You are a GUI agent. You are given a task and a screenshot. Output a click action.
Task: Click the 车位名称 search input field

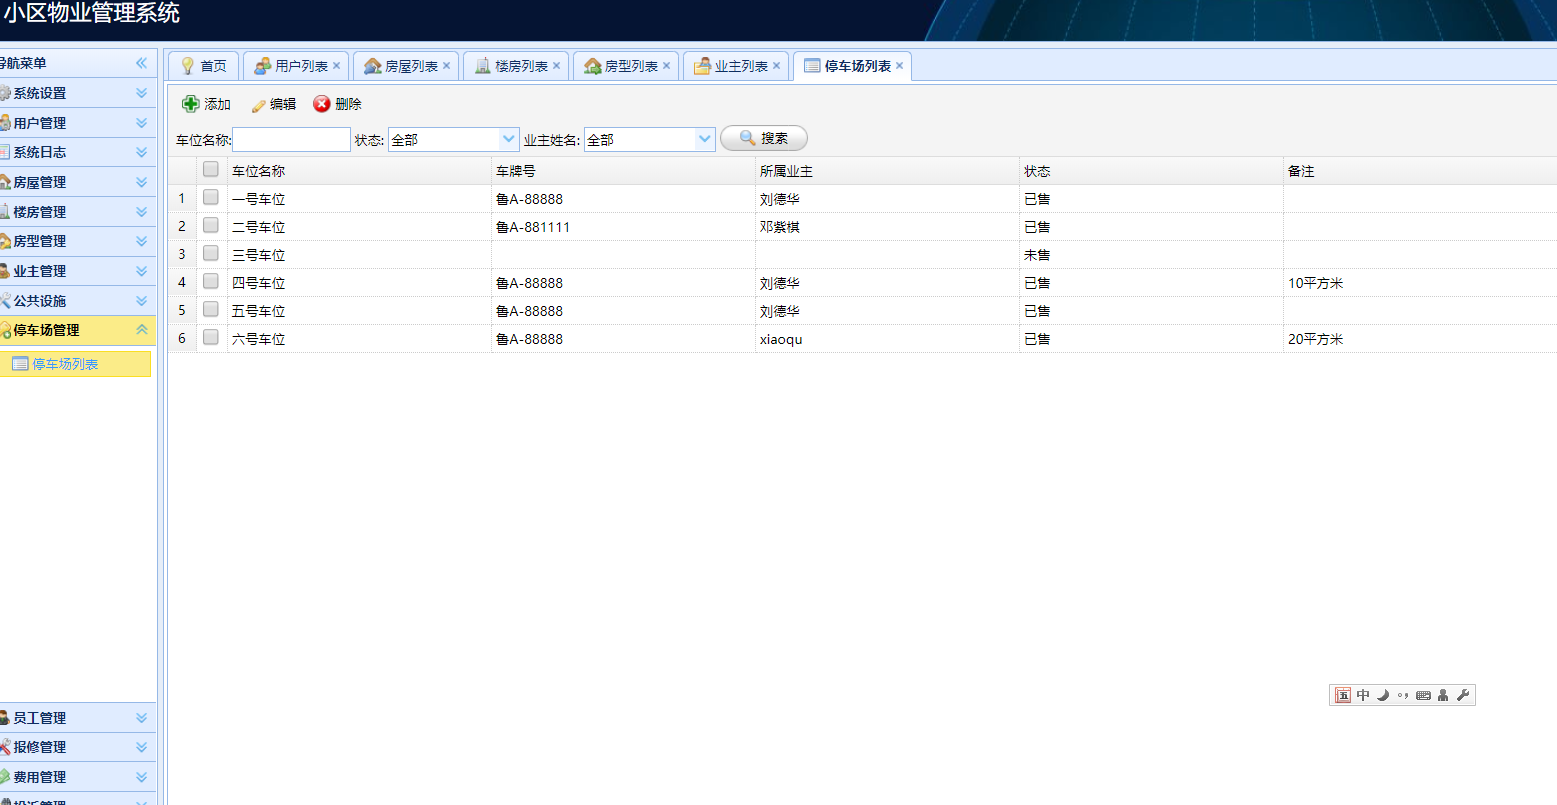[291, 139]
